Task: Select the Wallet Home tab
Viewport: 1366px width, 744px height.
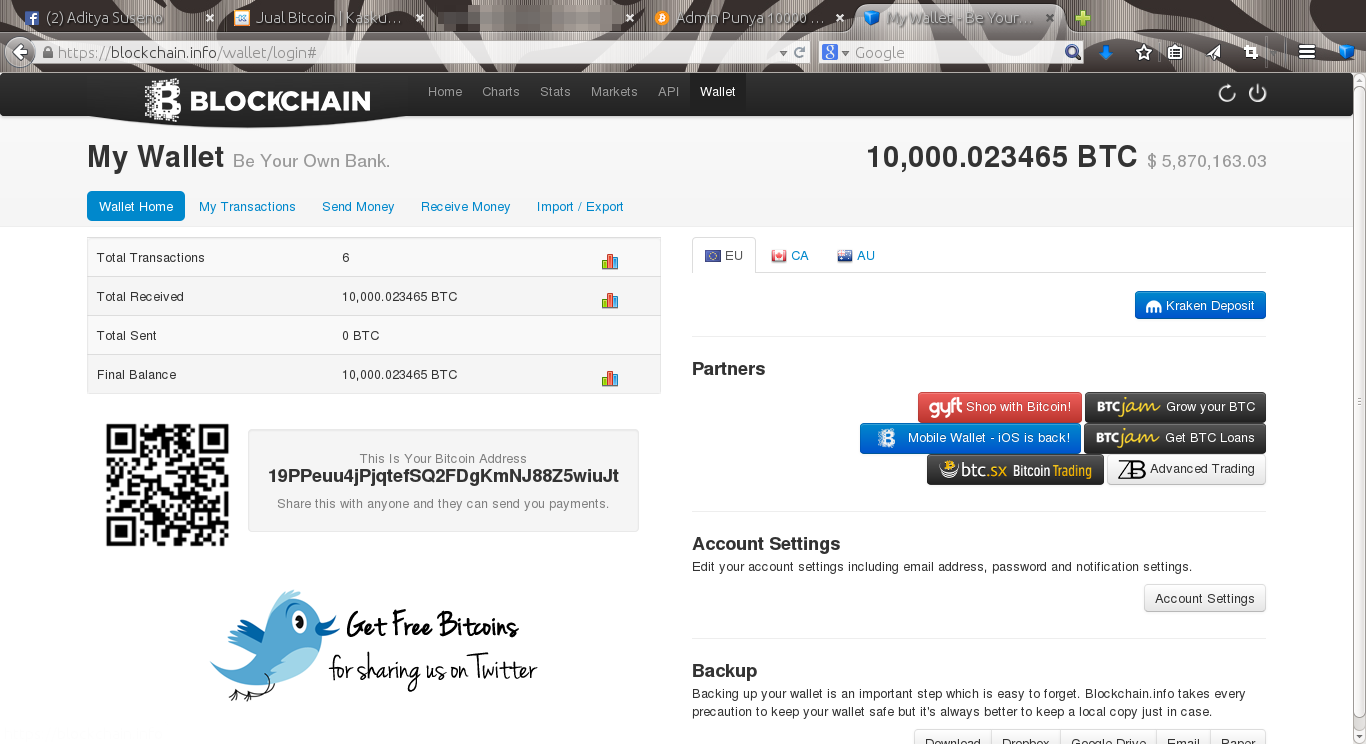Action: (x=136, y=206)
